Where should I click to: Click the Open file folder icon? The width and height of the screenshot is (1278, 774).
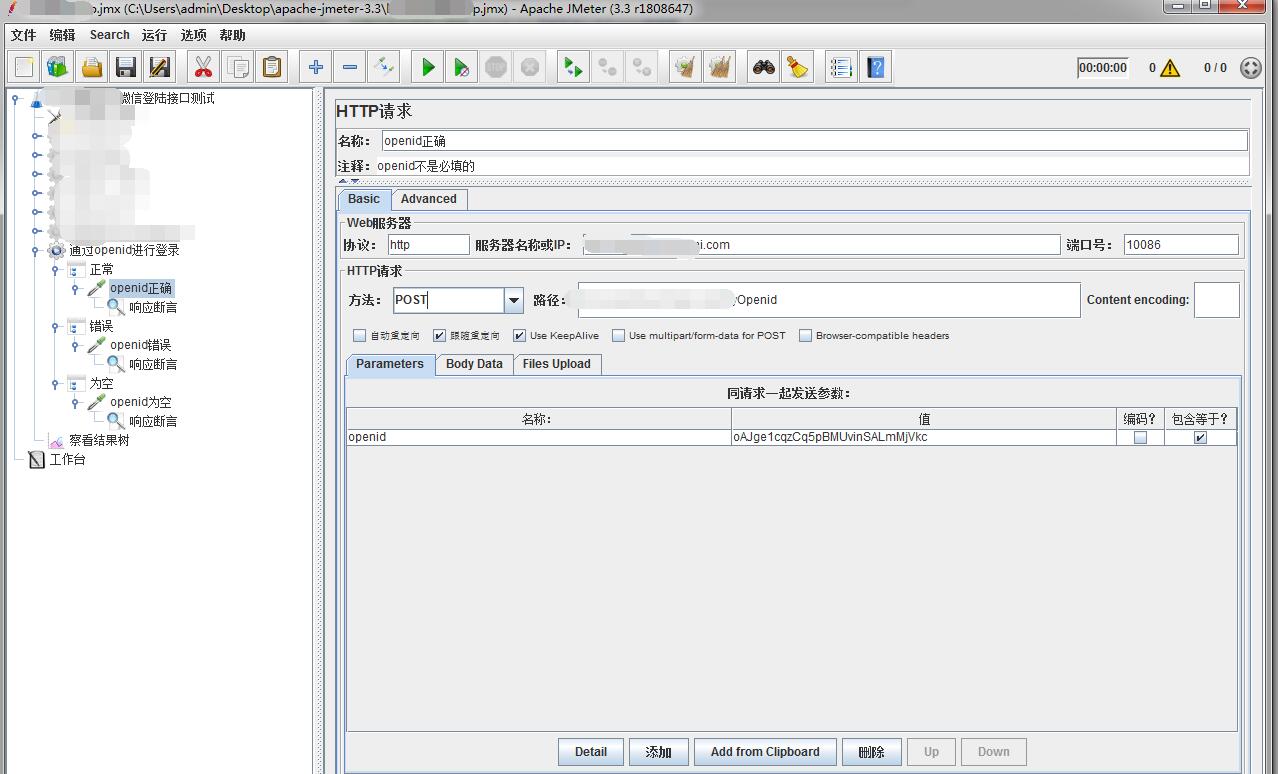pyautogui.click(x=92, y=67)
